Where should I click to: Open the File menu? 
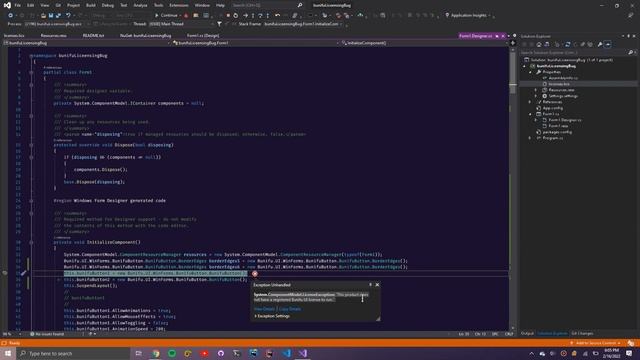click(18, 5)
